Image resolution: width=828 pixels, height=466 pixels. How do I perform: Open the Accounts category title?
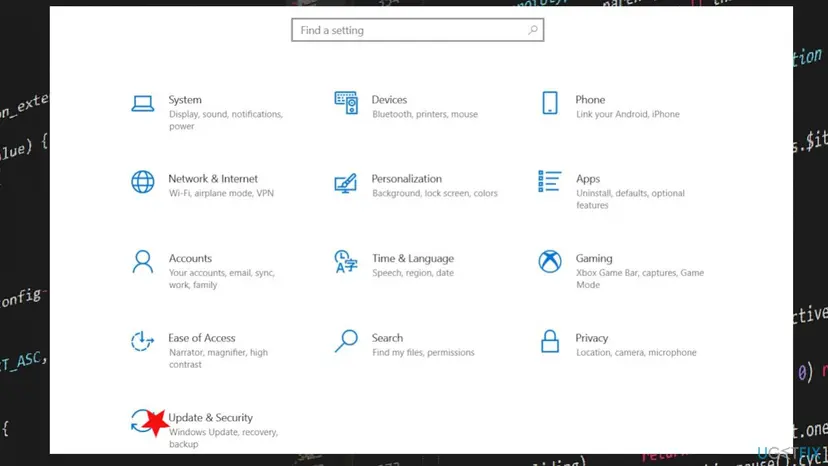coord(190,258)
